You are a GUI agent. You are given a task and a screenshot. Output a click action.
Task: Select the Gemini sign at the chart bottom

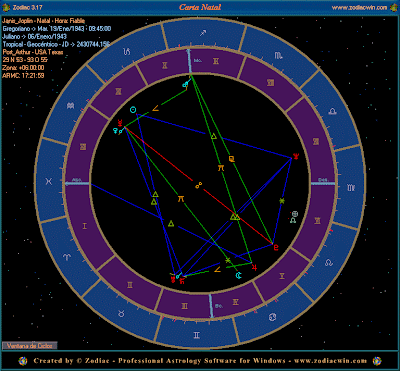[x=197, y=334]
